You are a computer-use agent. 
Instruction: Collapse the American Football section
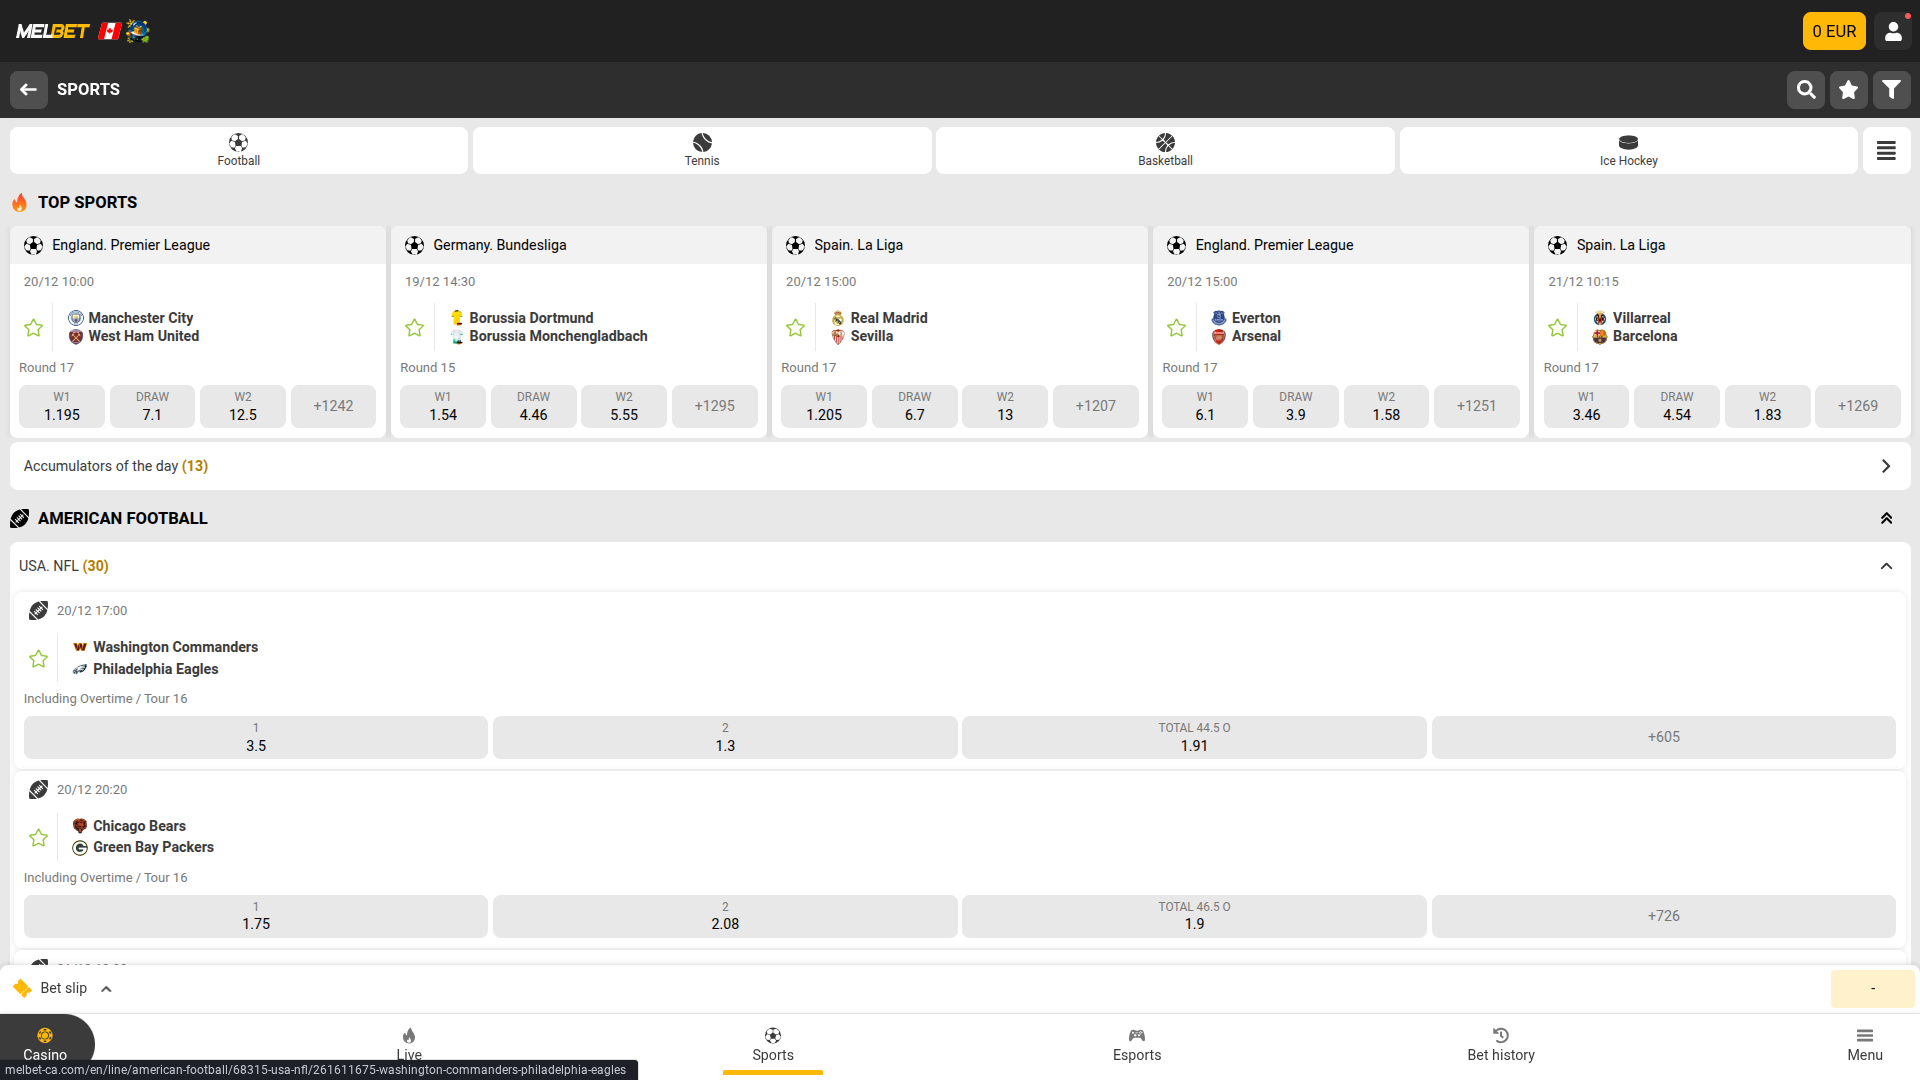(1886, 518)
